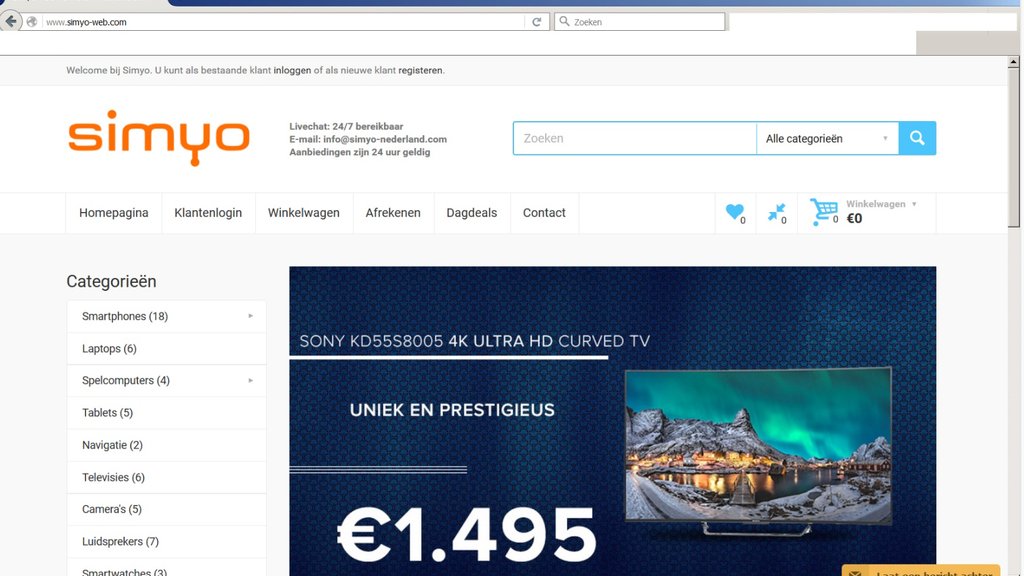Click the shopping cart icon
The height and width of the screenshot is (576, 1024).
click(x=824, y=212)
